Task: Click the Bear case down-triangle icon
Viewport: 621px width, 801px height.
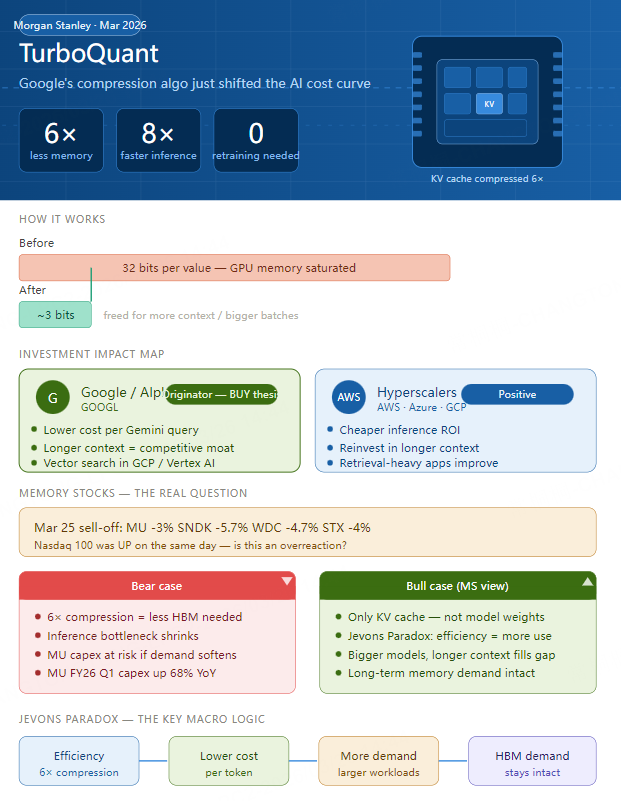Action: point(287,581)
